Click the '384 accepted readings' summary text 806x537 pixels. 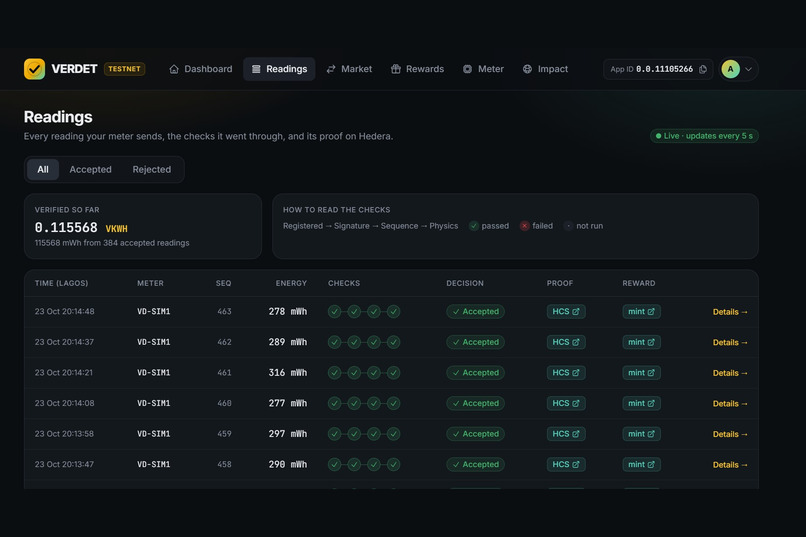pos(146,243)
